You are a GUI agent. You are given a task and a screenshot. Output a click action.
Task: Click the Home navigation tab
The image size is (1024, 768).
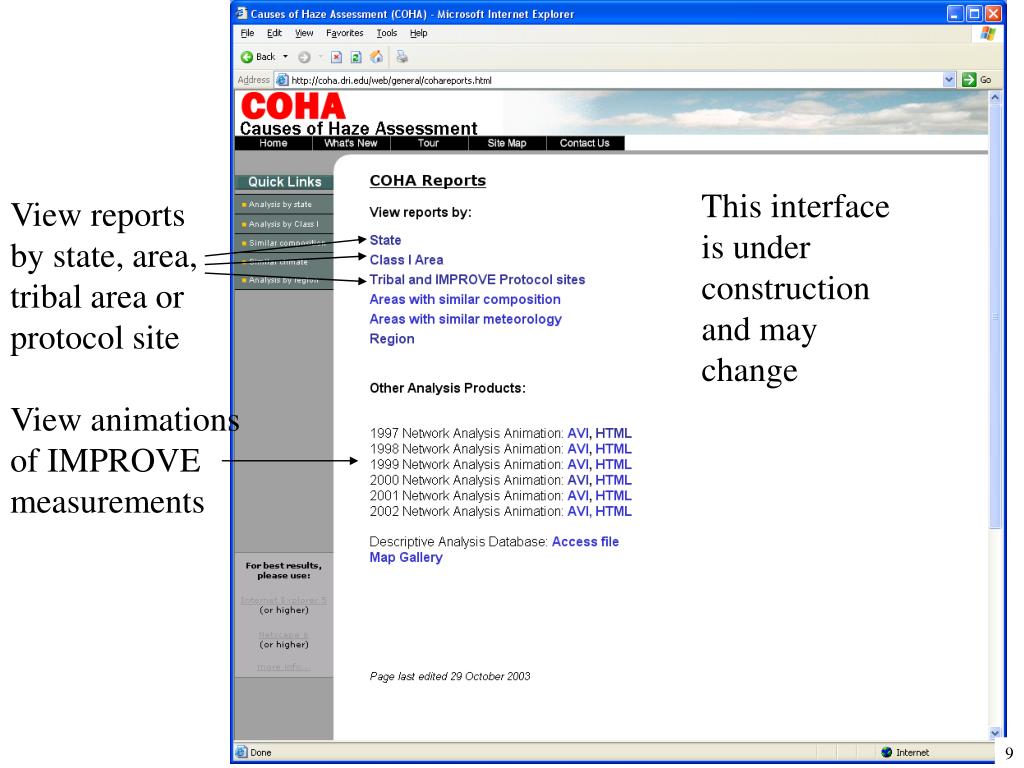(x=273, y=143)
